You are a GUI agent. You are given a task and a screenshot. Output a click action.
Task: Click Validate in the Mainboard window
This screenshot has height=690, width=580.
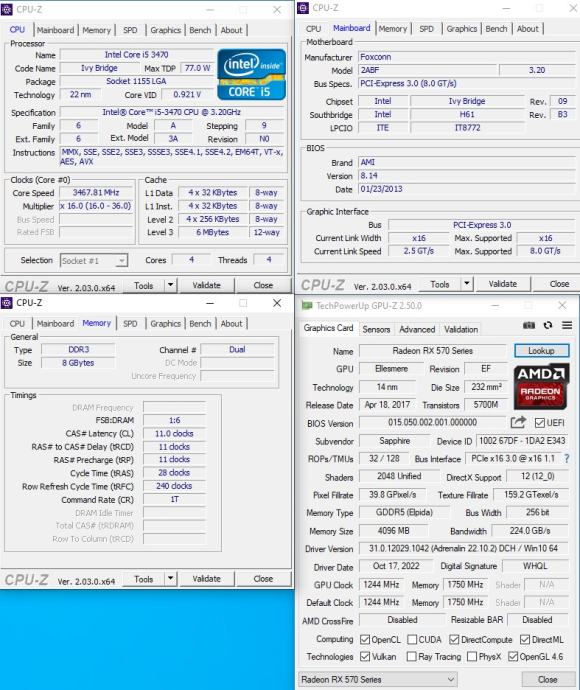tap(503, 284)
